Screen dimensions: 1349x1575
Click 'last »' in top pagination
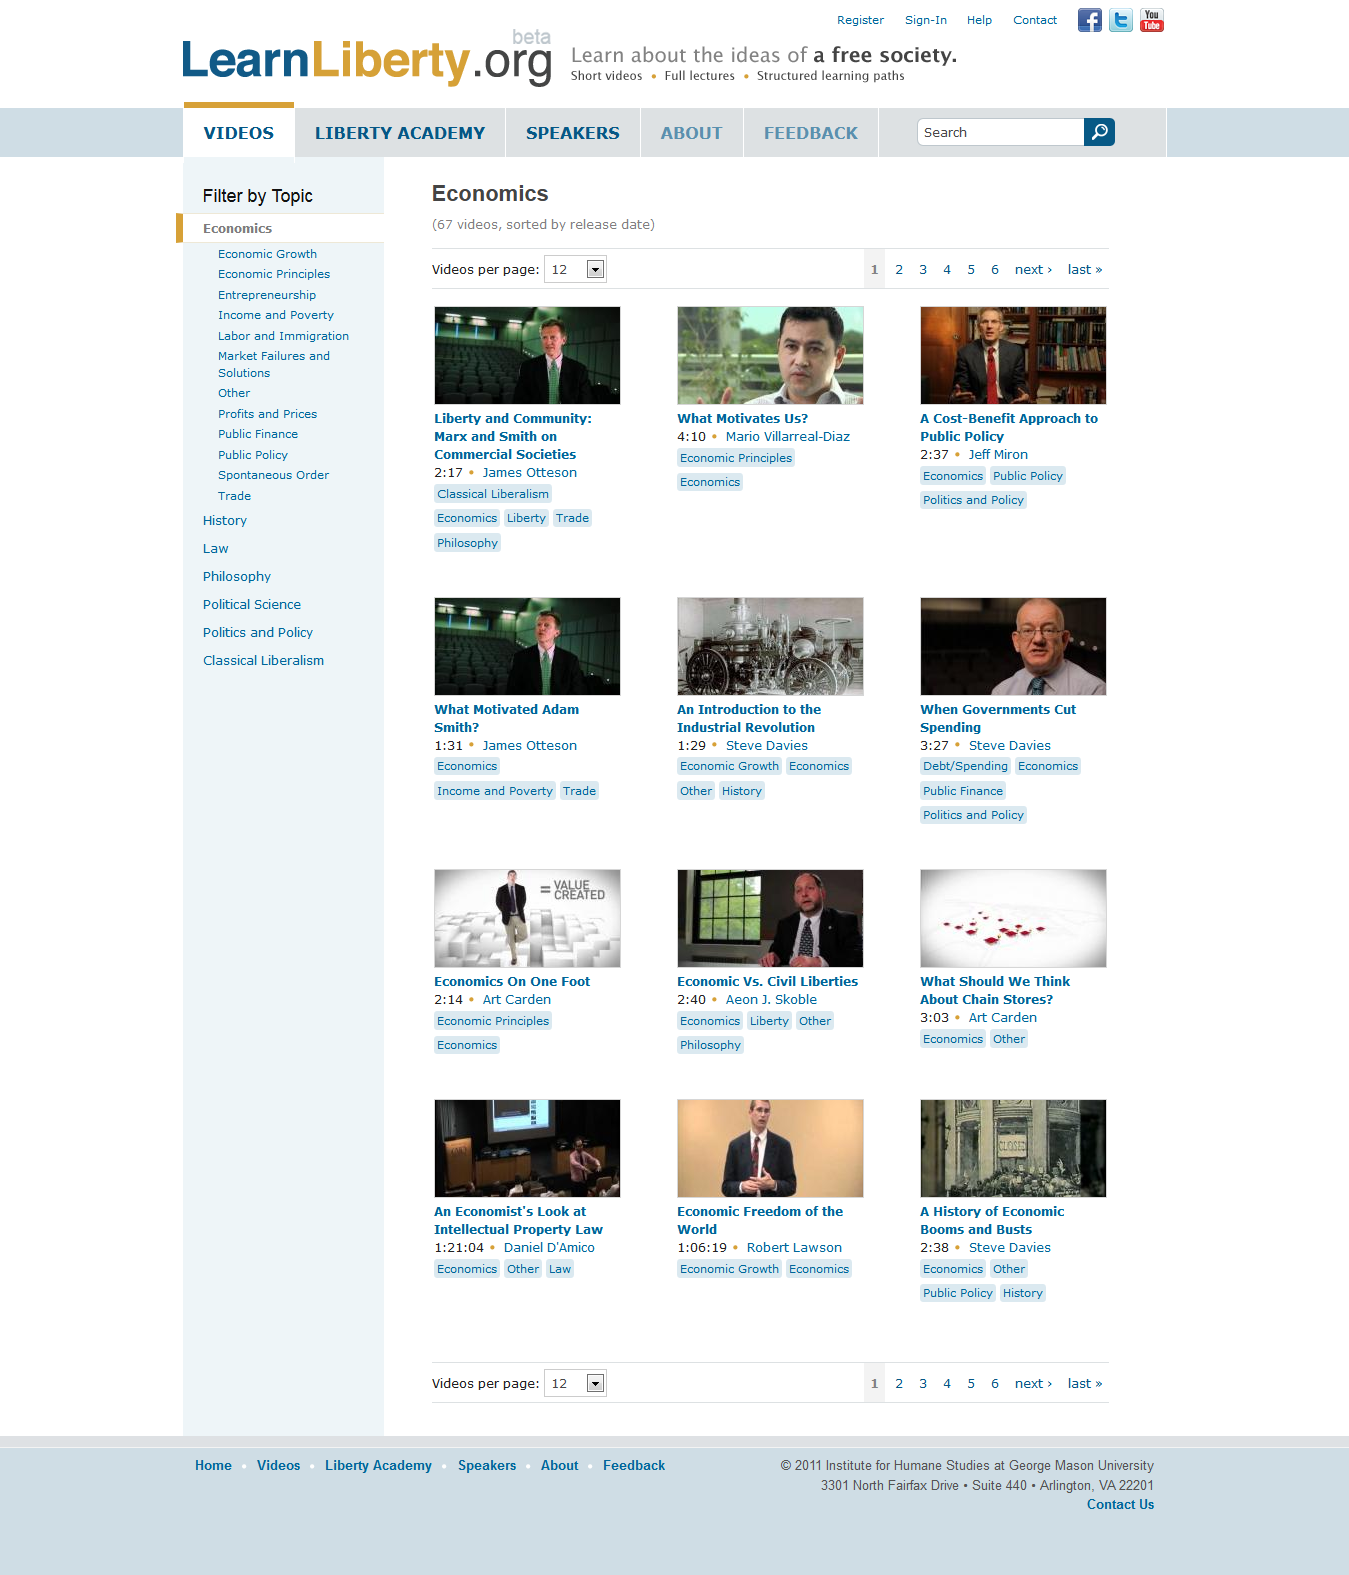click(x=1085, y=269)
